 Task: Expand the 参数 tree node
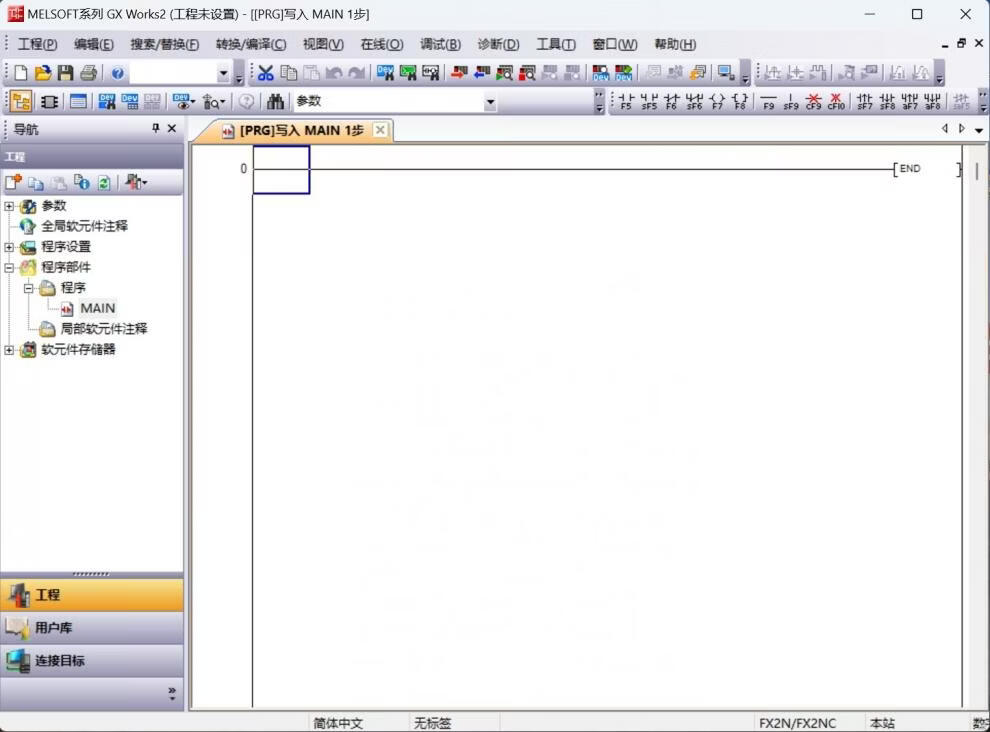(x=10, y=206)
